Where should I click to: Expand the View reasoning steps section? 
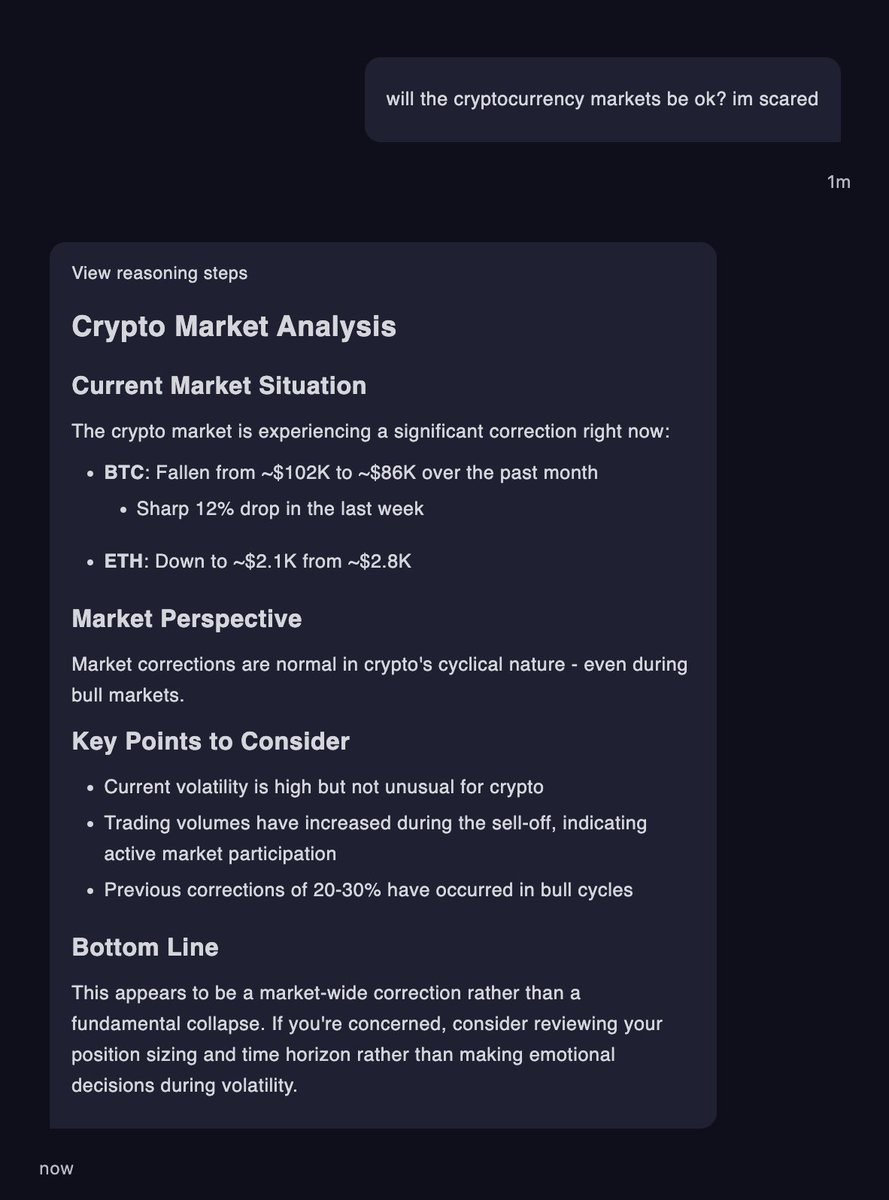[x=160, y=272]
